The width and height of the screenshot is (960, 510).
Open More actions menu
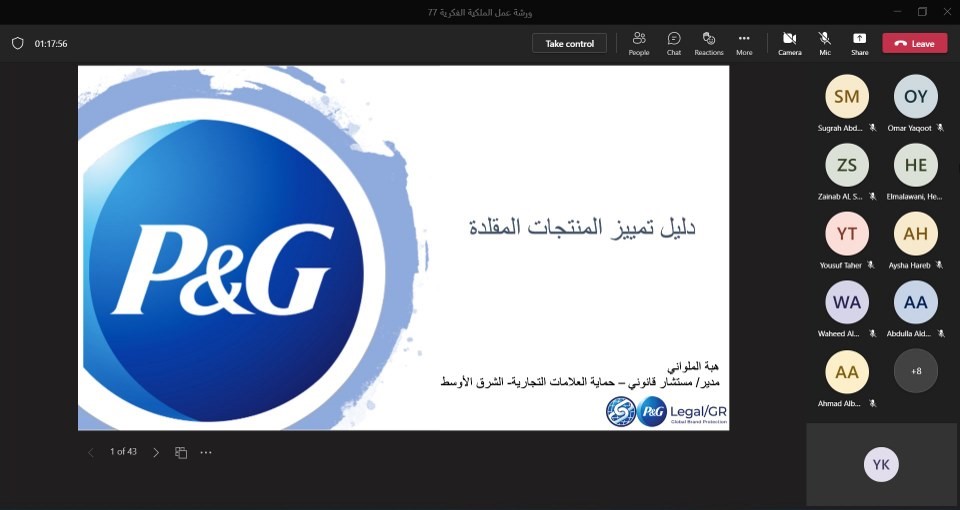coord(744,43)
